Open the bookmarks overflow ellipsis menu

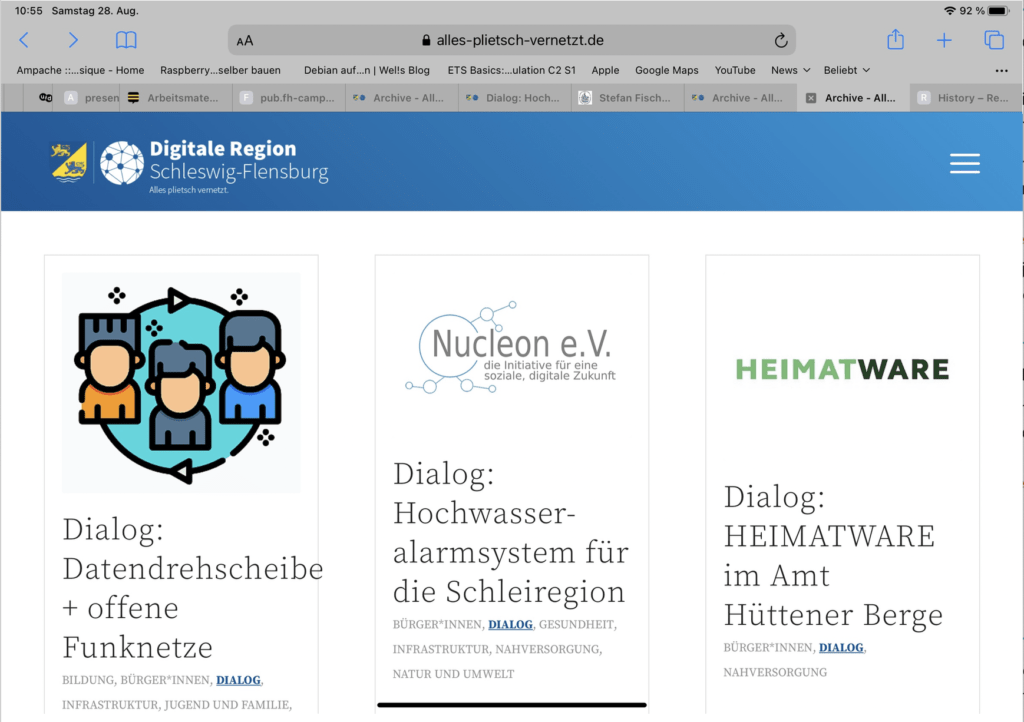point(1000,70)
